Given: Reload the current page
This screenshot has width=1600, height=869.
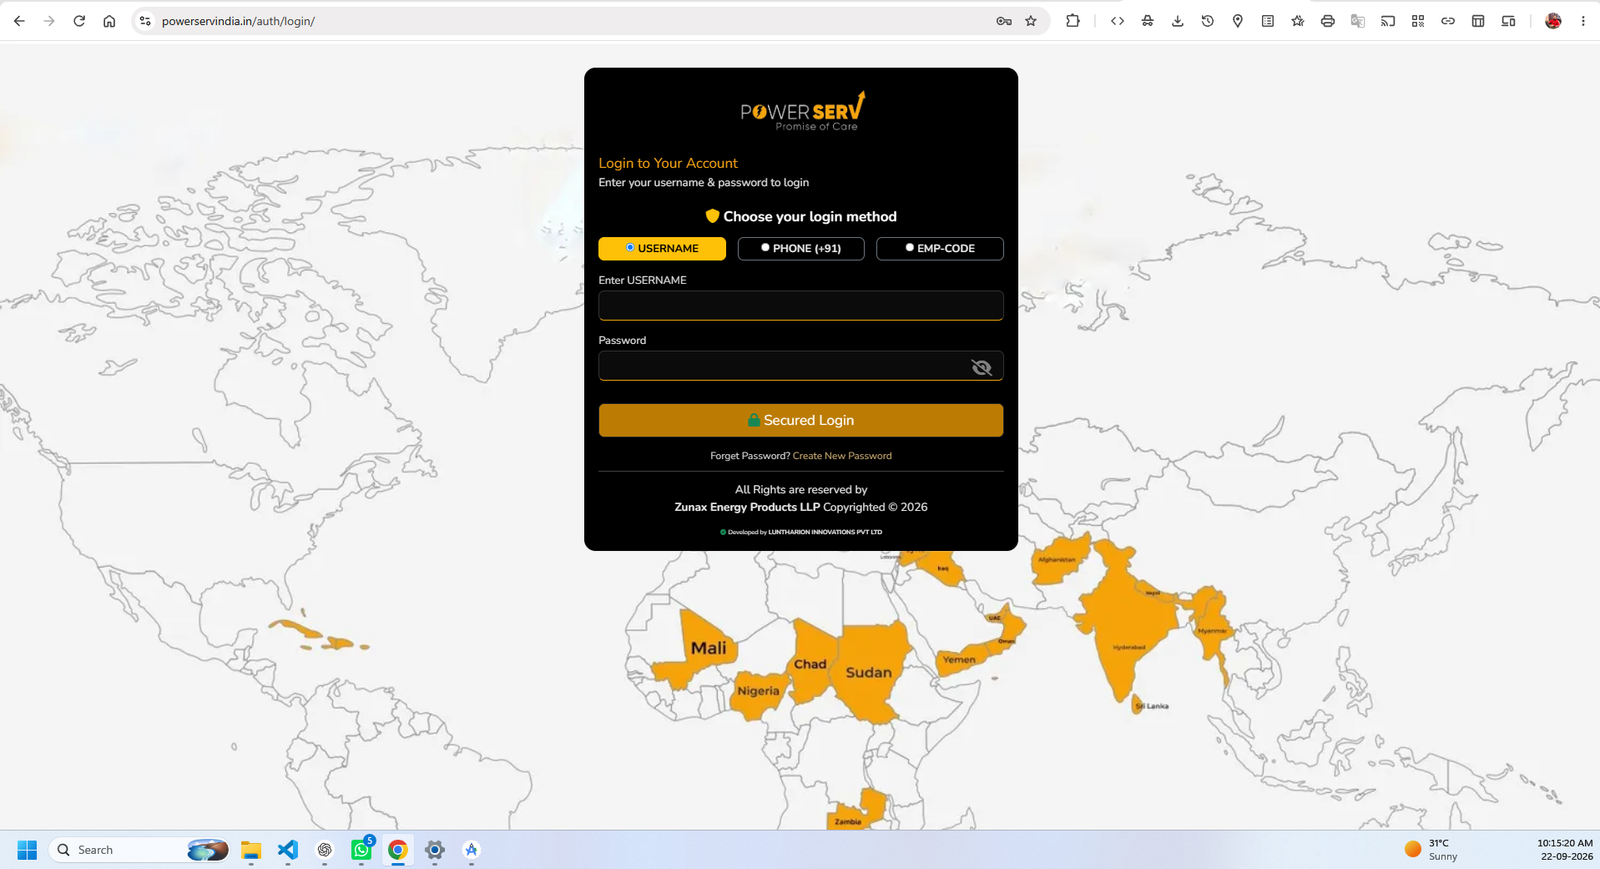Looking at the screenshot, I should click(x=79, y=21).
